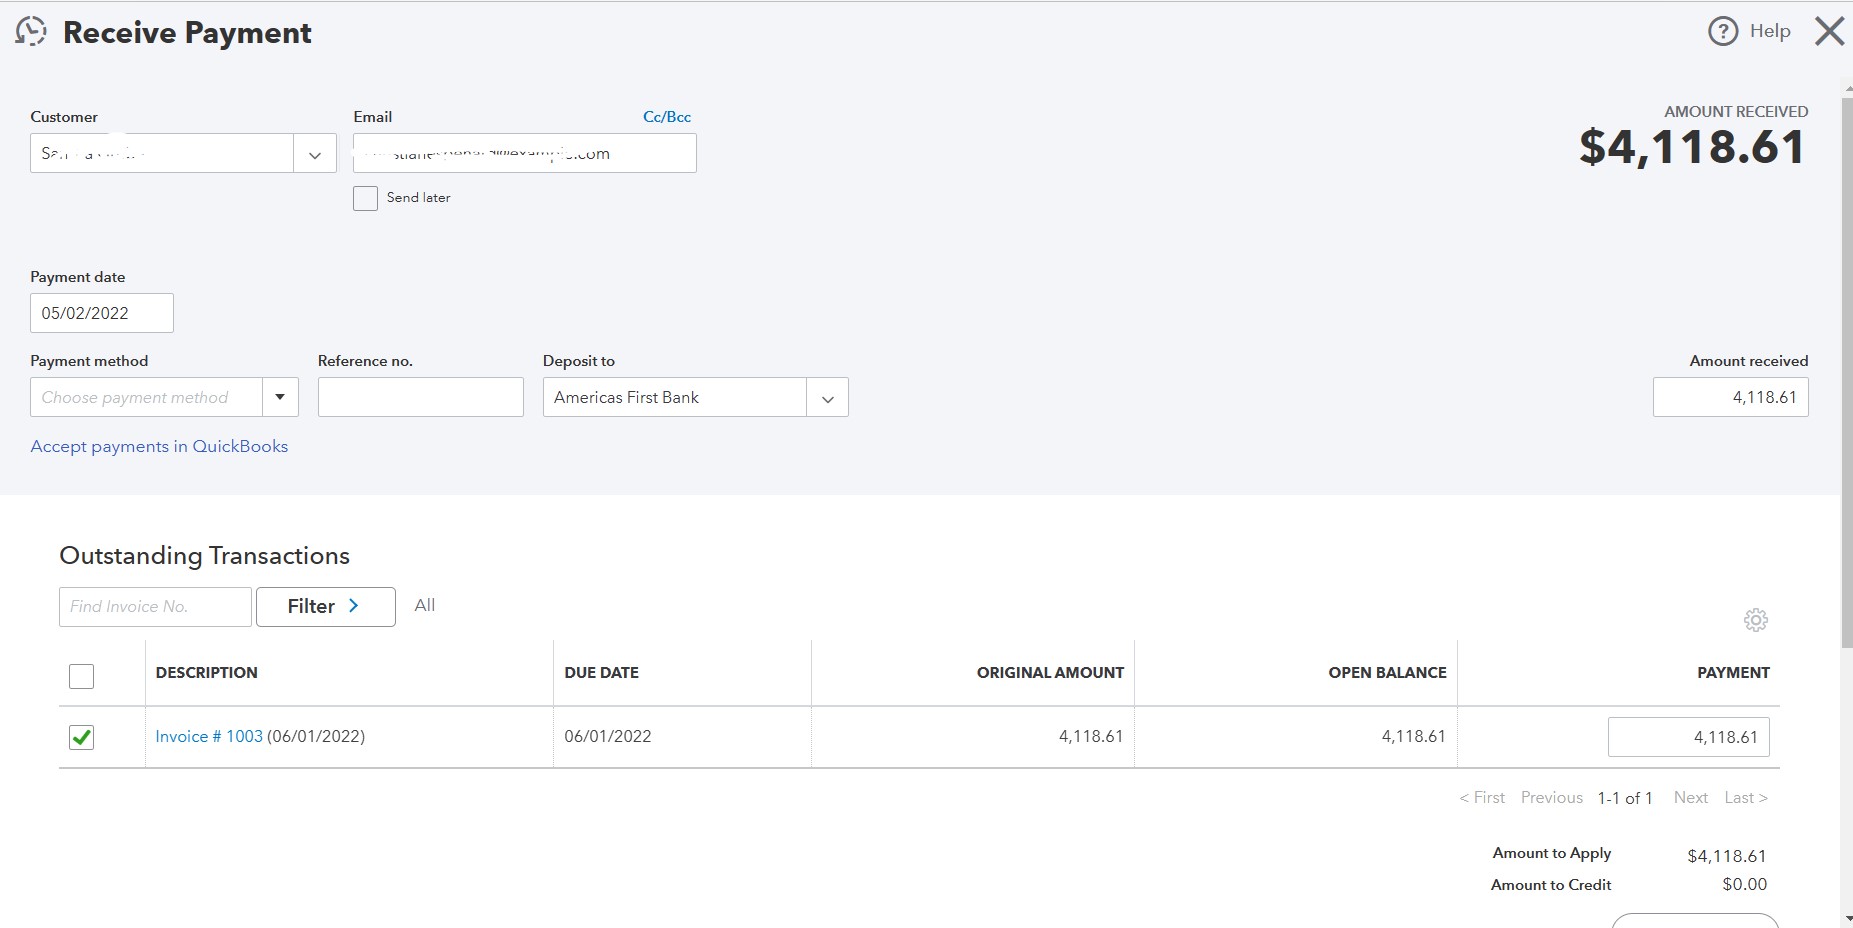
Task: Expand the Customer dropdown
Action: tap(315, 154)
